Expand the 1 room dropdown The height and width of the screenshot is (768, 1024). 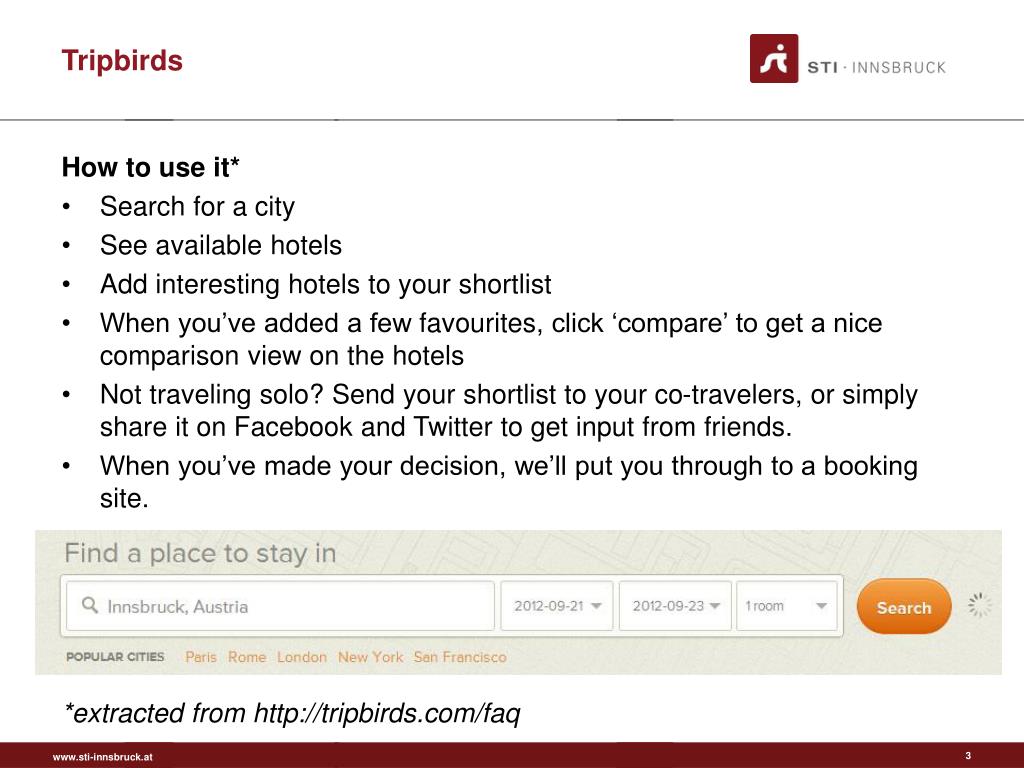[786, 606]
